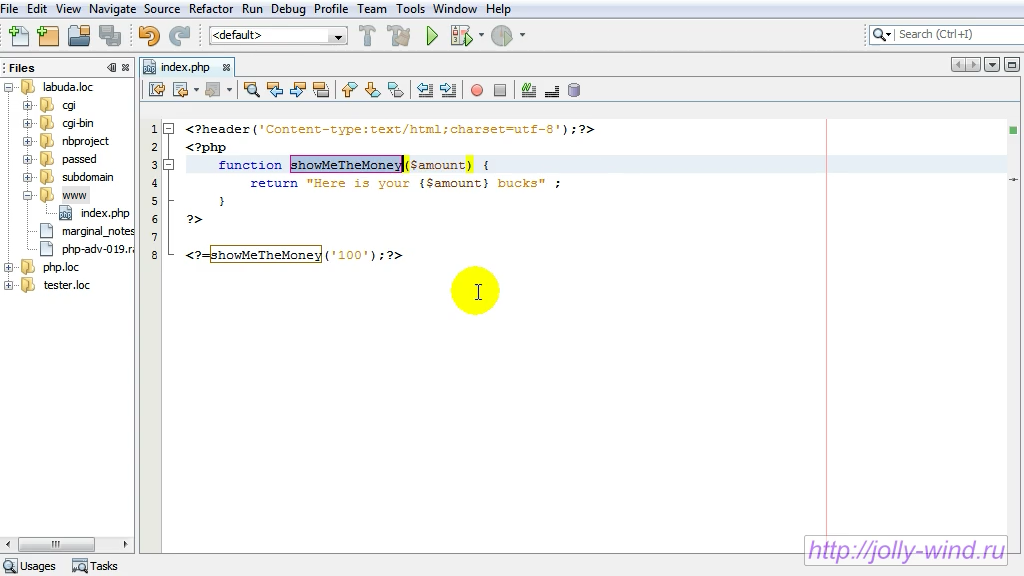1024x576 pixels.
Task: Open the Debug Project dropdown arrow
Action: coord(481,35)
